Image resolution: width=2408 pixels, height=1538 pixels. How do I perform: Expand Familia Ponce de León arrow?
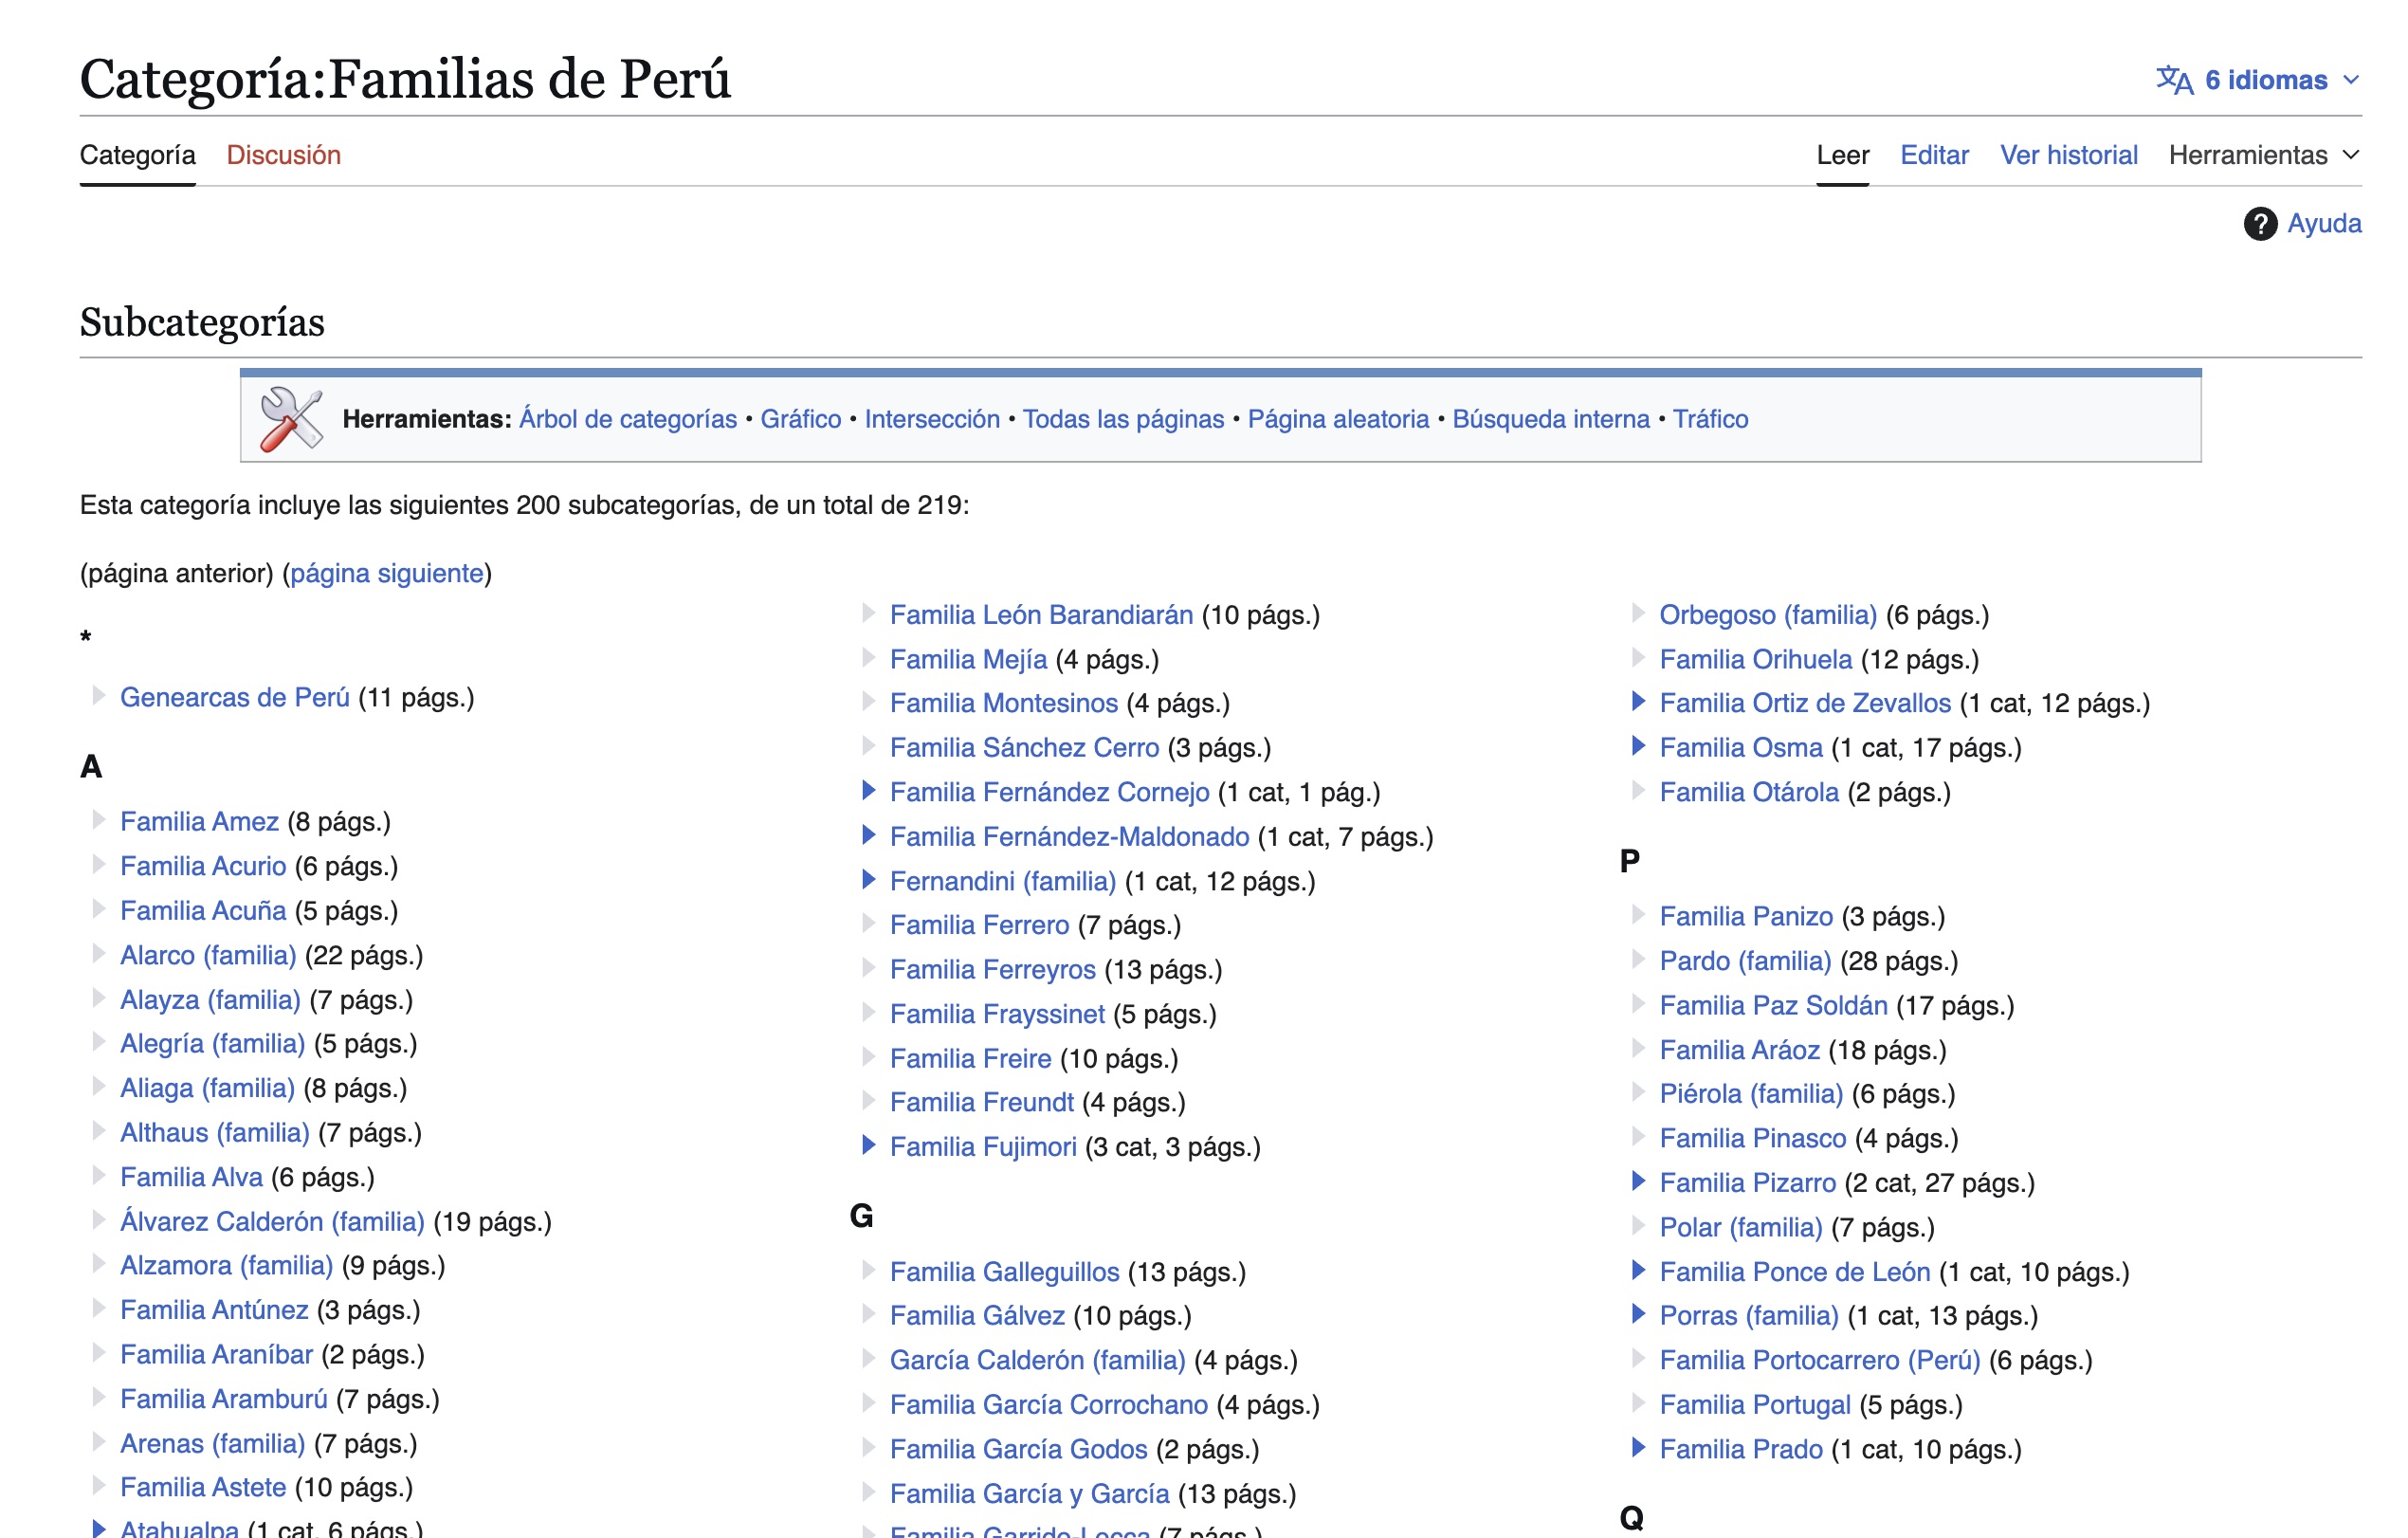click(1638, 1271)
